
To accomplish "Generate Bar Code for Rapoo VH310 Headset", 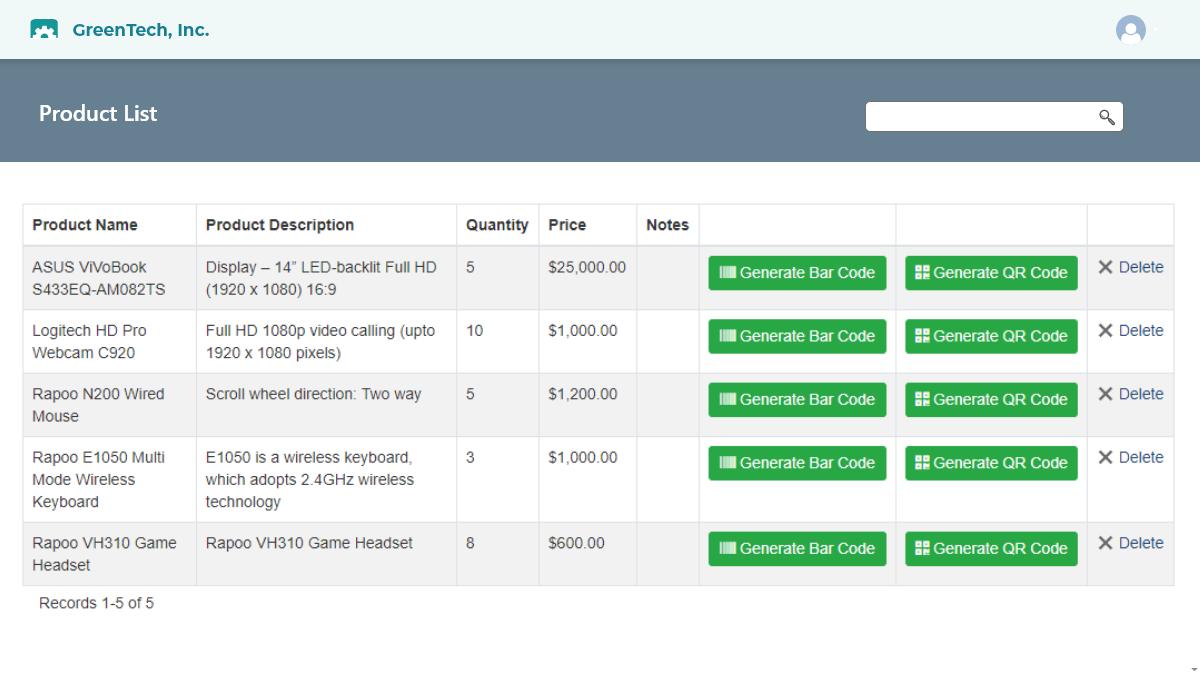I will (797, 549).
